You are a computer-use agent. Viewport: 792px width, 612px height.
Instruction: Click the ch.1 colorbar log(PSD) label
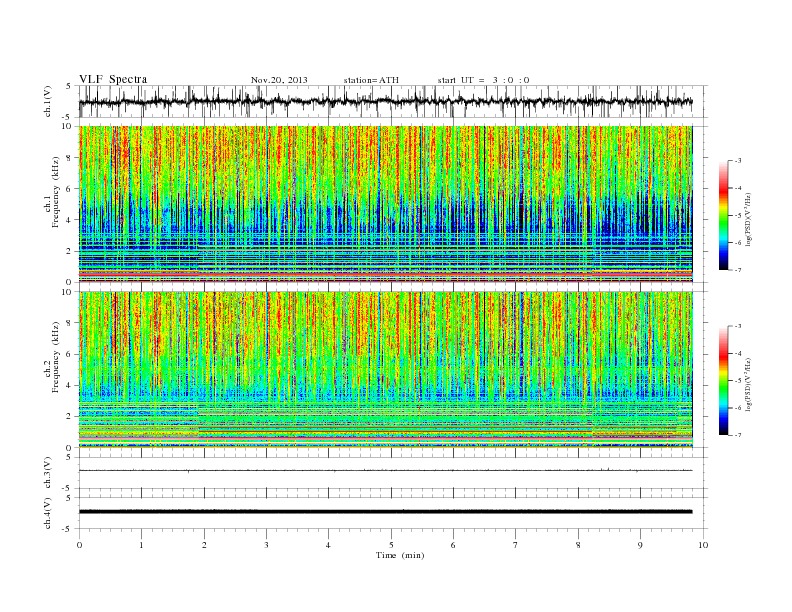click(749, 219)
